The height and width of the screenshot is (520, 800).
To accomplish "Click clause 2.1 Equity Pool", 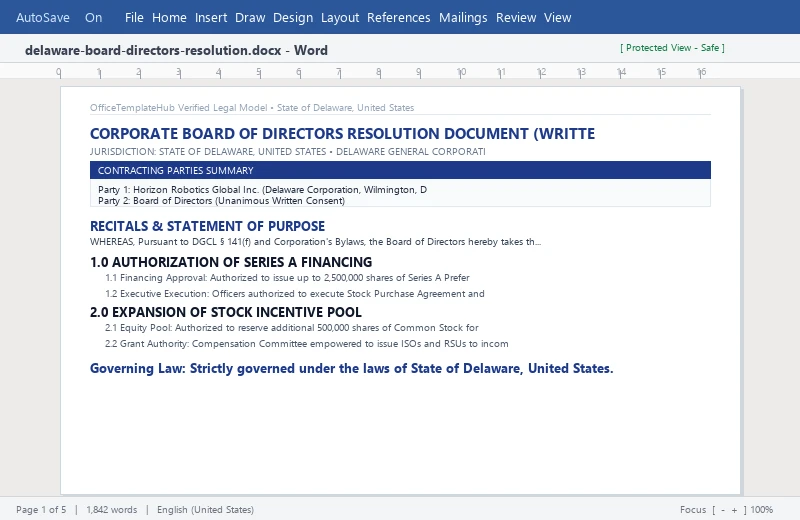I will (292, 328).
